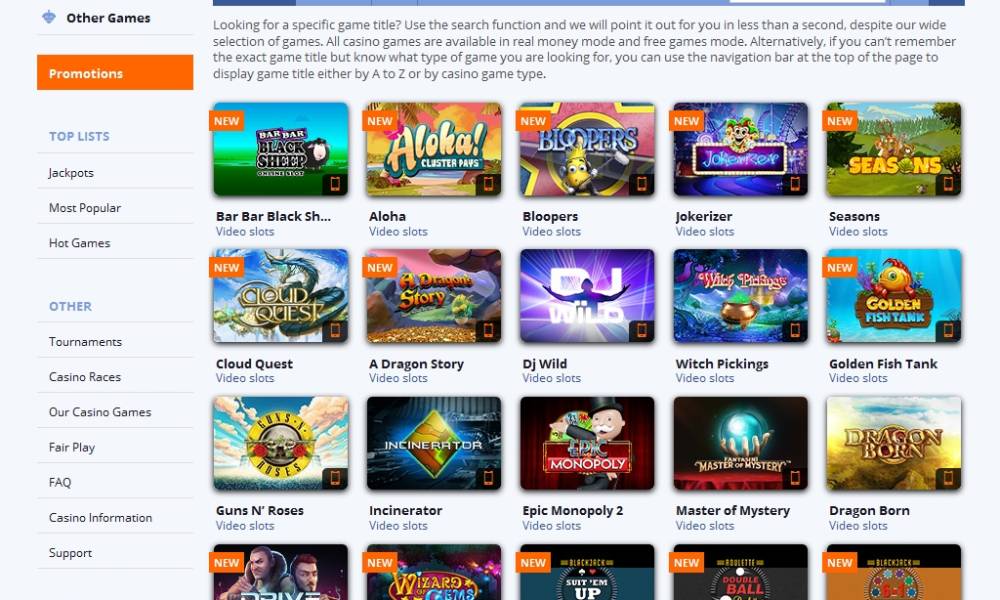The image size is (1000, 600).
Task: Open Hot Games list
Action: 79,242
